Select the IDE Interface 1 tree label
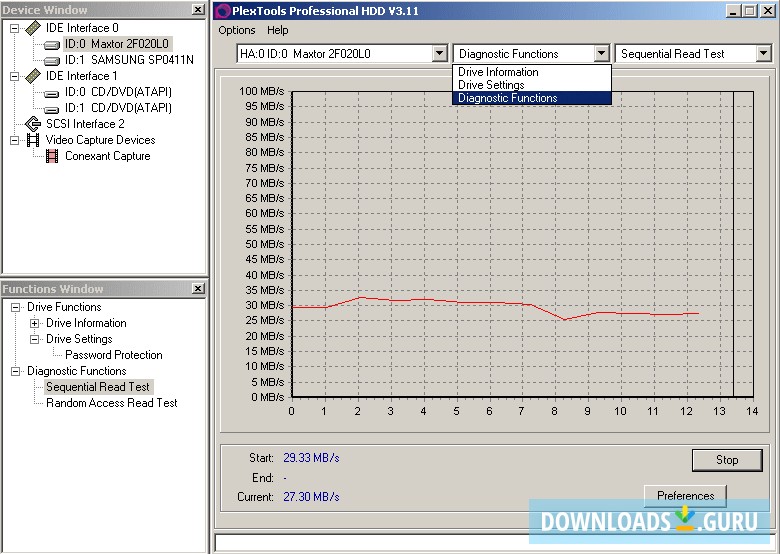This screenshot has width=780, height=554. click(82, 76)
